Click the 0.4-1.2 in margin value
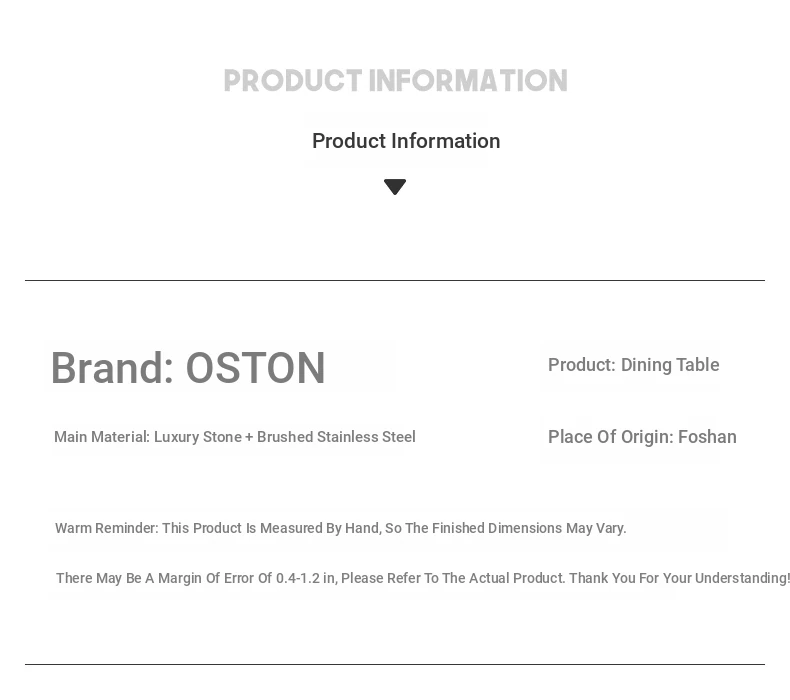The height and width of the screenshot is (700, 790). click(305, 578)
